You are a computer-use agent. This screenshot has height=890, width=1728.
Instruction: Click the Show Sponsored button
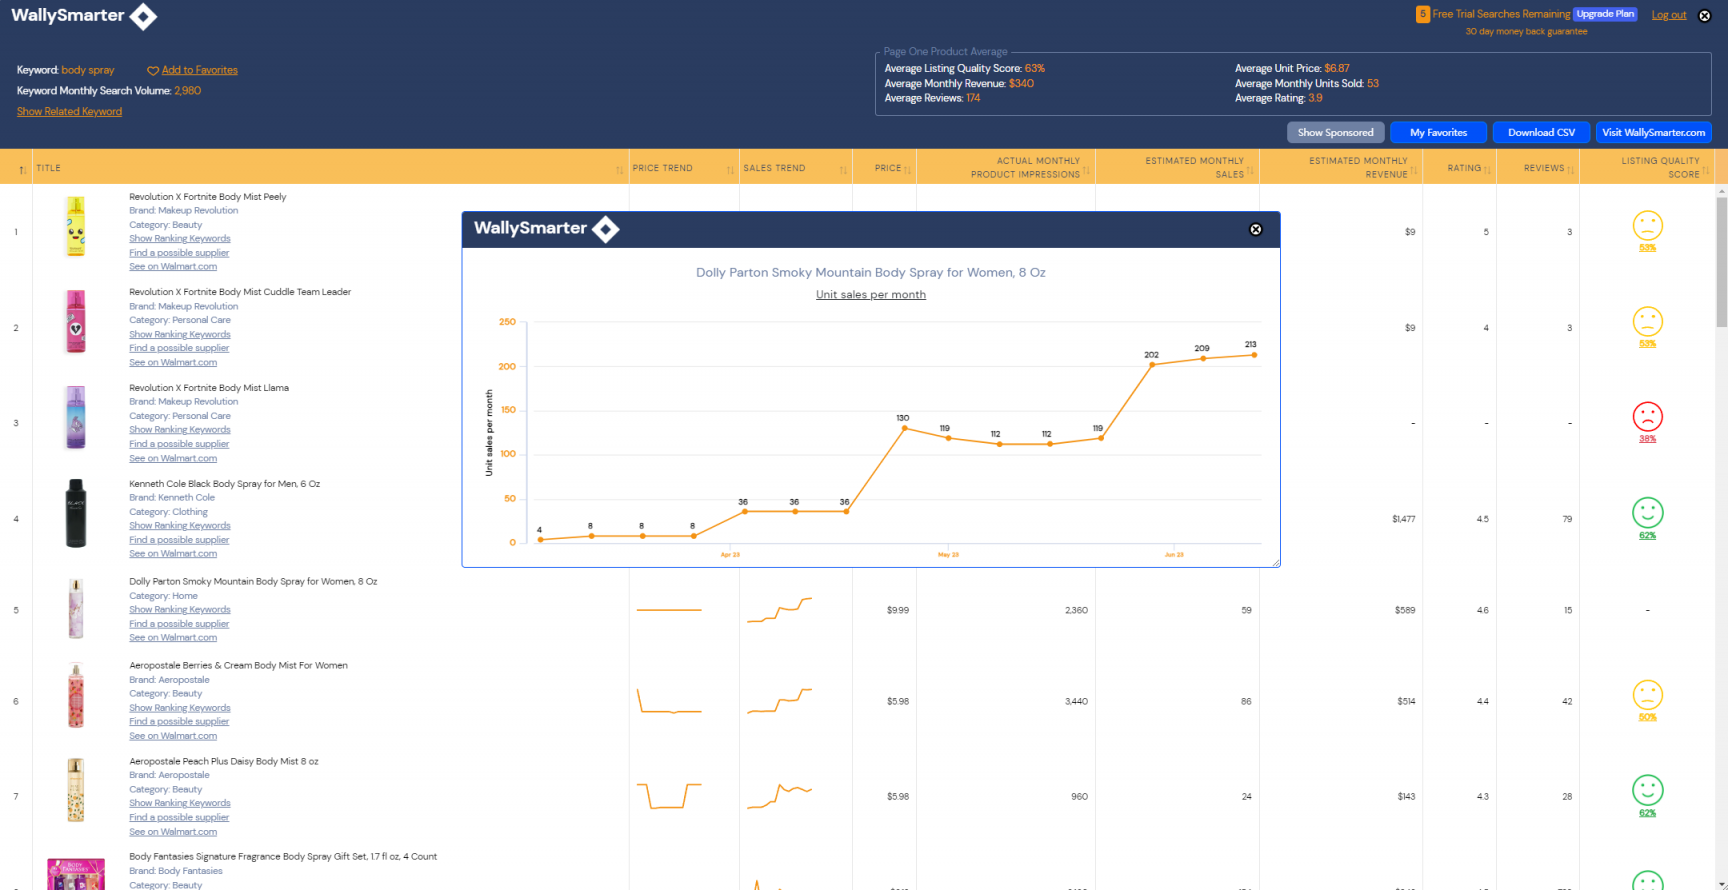(x=1335, y=132)
